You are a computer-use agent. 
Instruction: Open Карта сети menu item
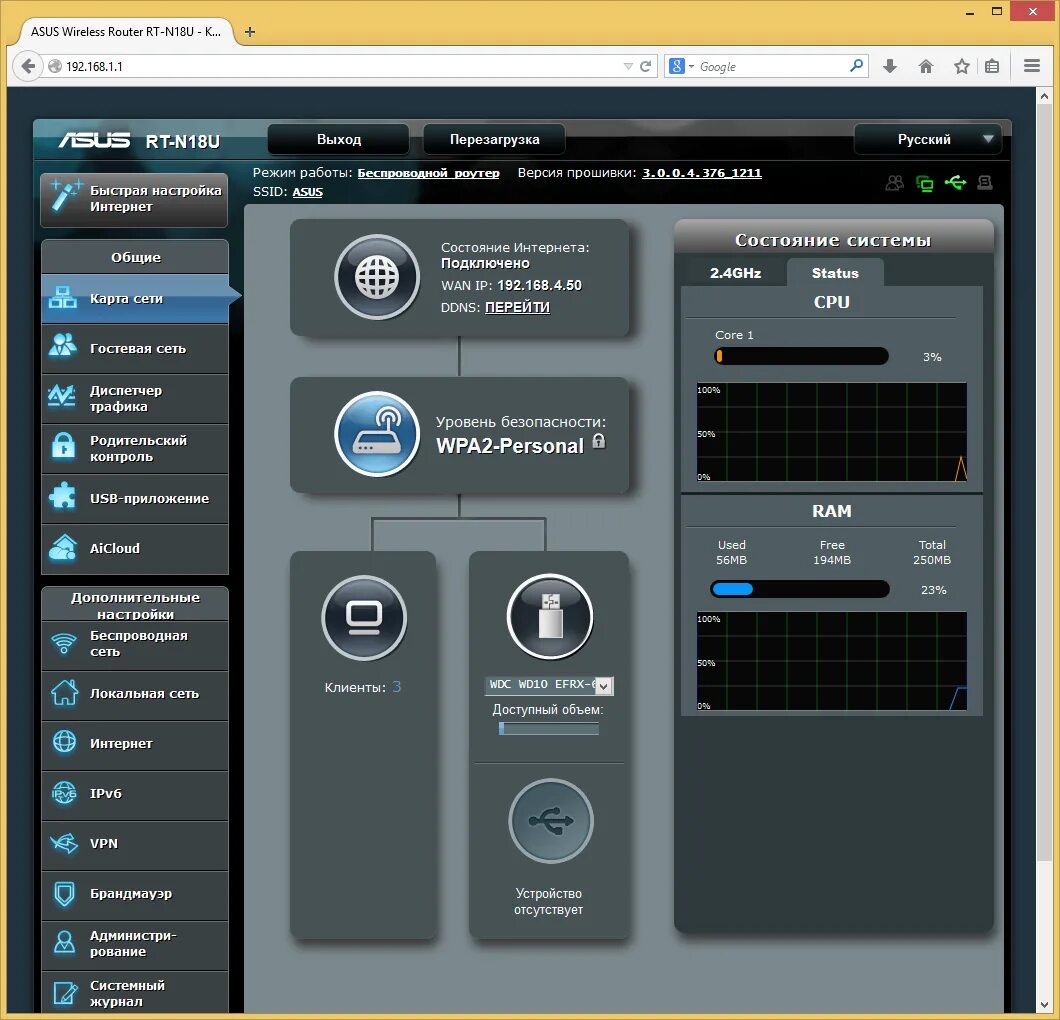[135, 298]
